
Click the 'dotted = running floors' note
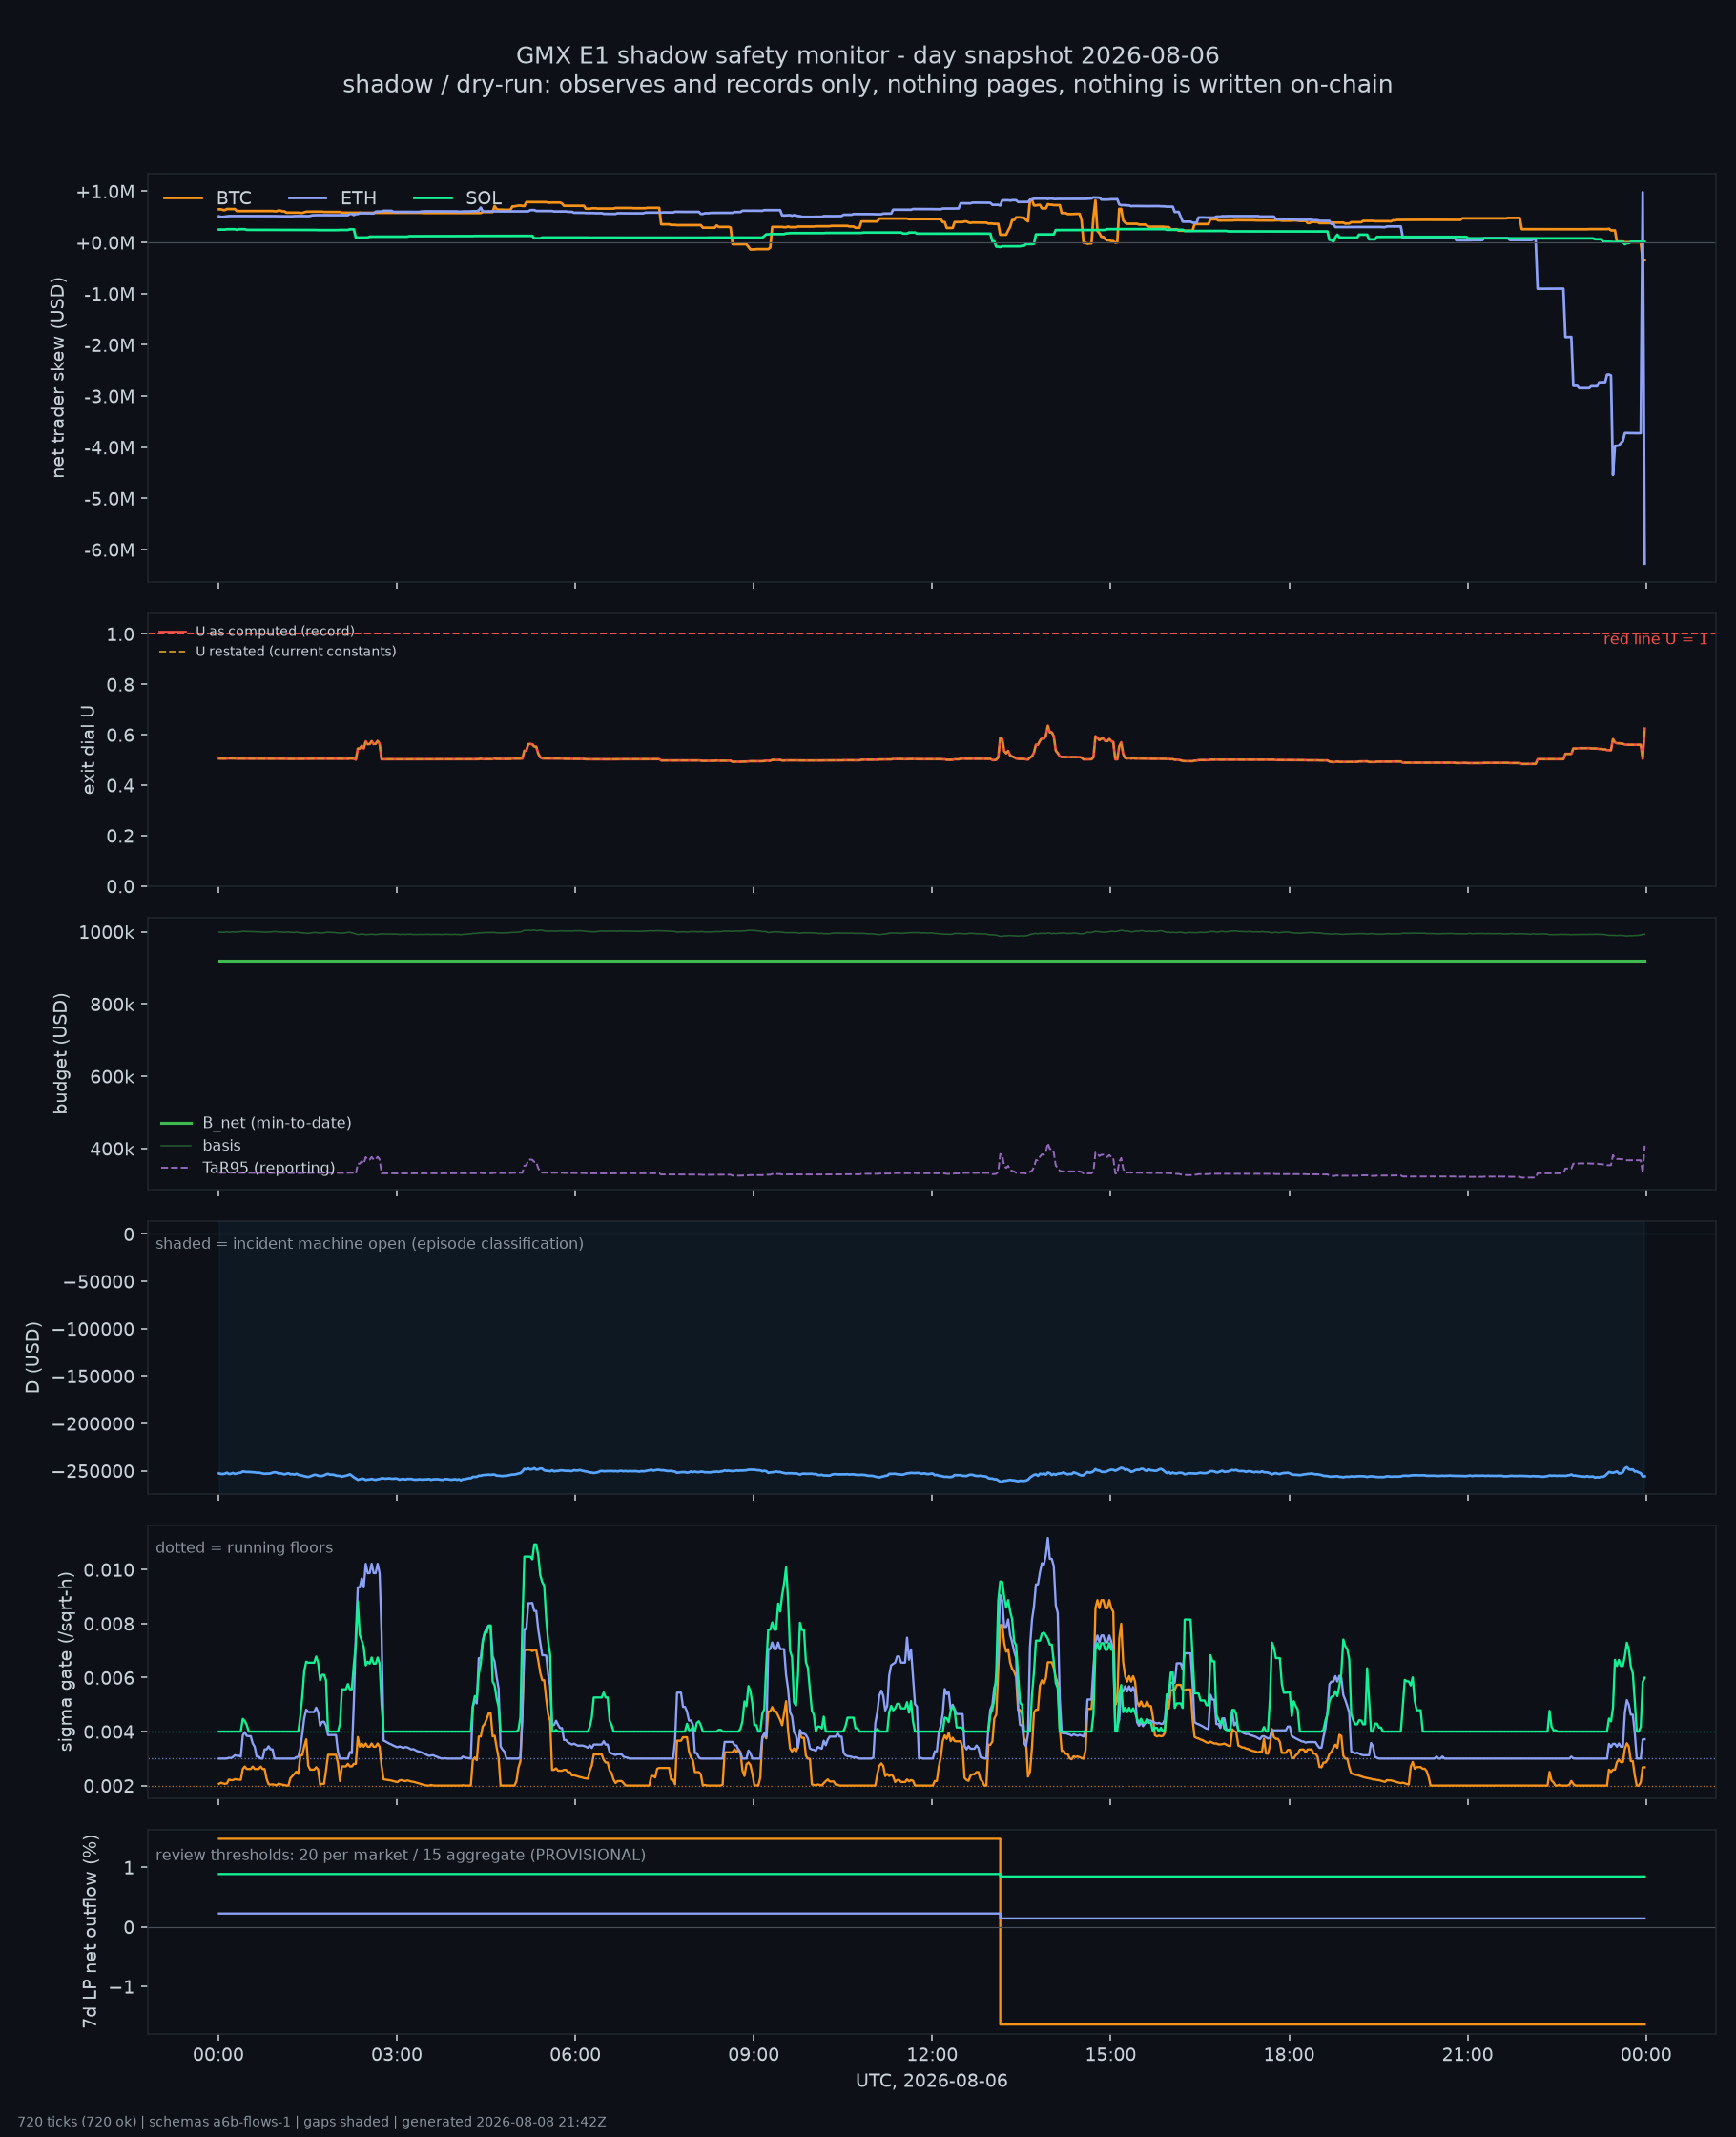244,1547
